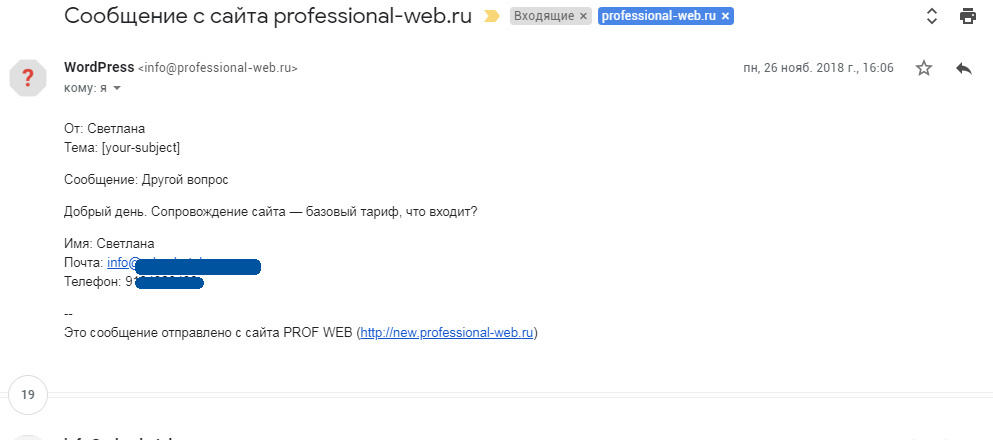
Task: Click the collapsed message line below the divider
Action: click(x=496, y=436)
